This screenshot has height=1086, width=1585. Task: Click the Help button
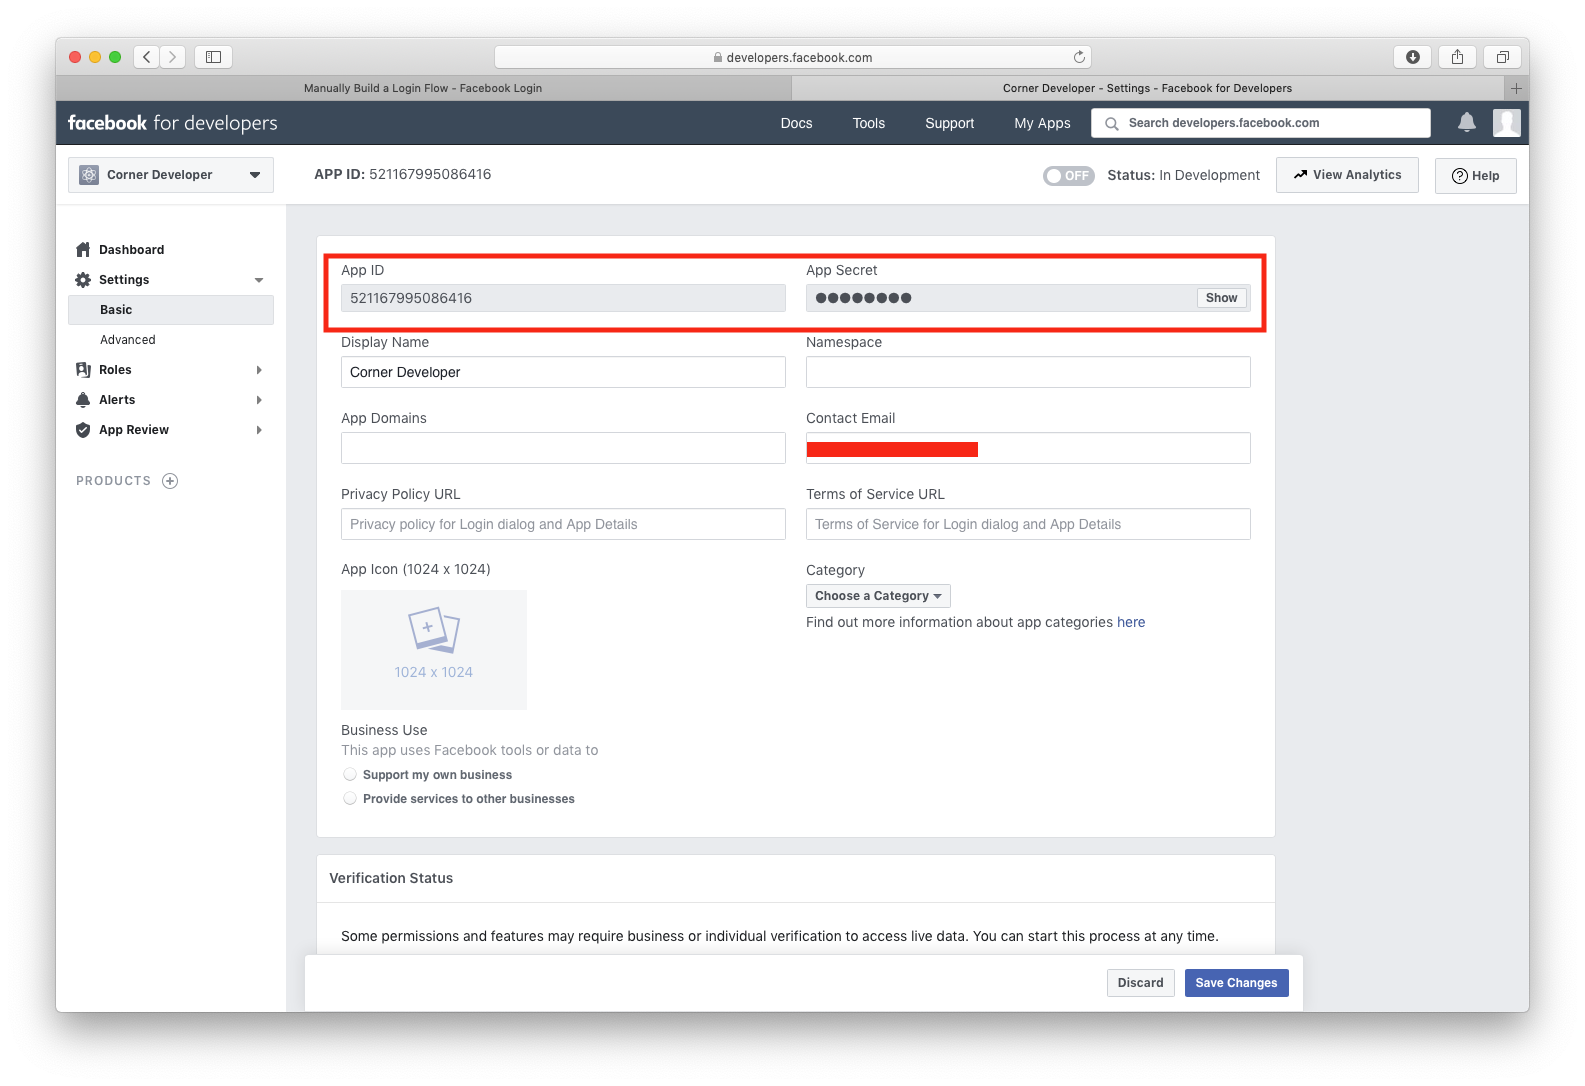[x=1475, y=175]
